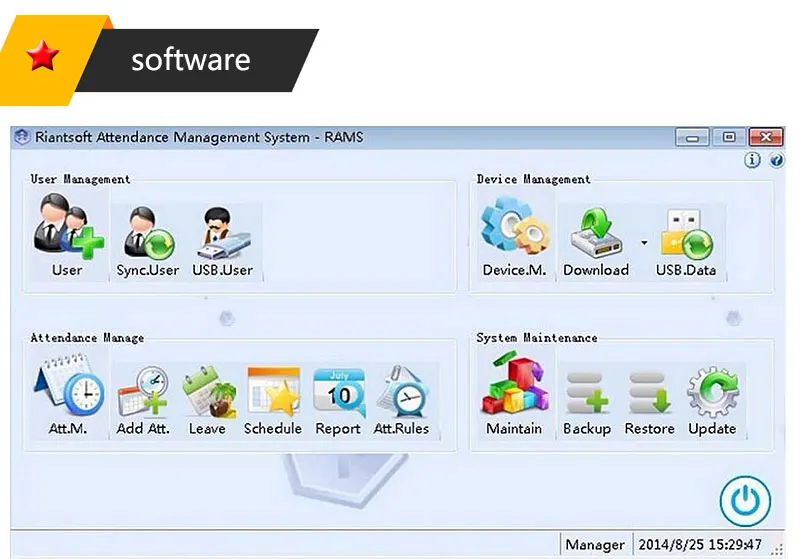
Task: Click the window resize grip corner
Action: [x=777, y=549]
